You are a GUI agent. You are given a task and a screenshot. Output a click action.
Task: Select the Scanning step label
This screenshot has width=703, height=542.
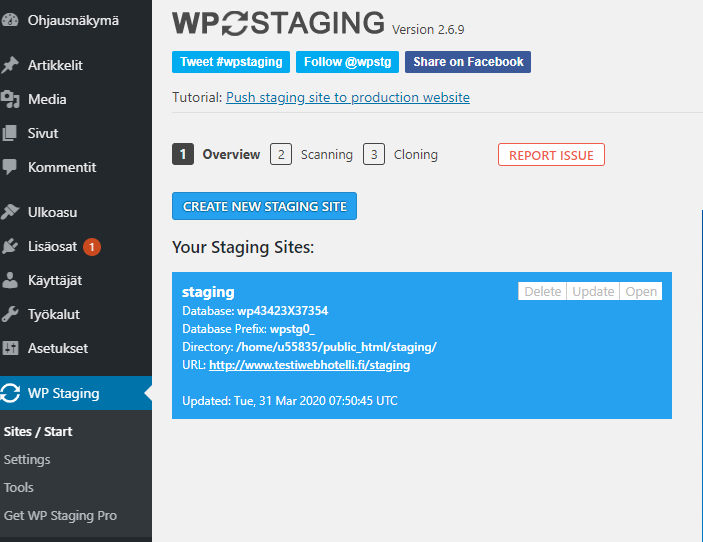click(327, 155)
